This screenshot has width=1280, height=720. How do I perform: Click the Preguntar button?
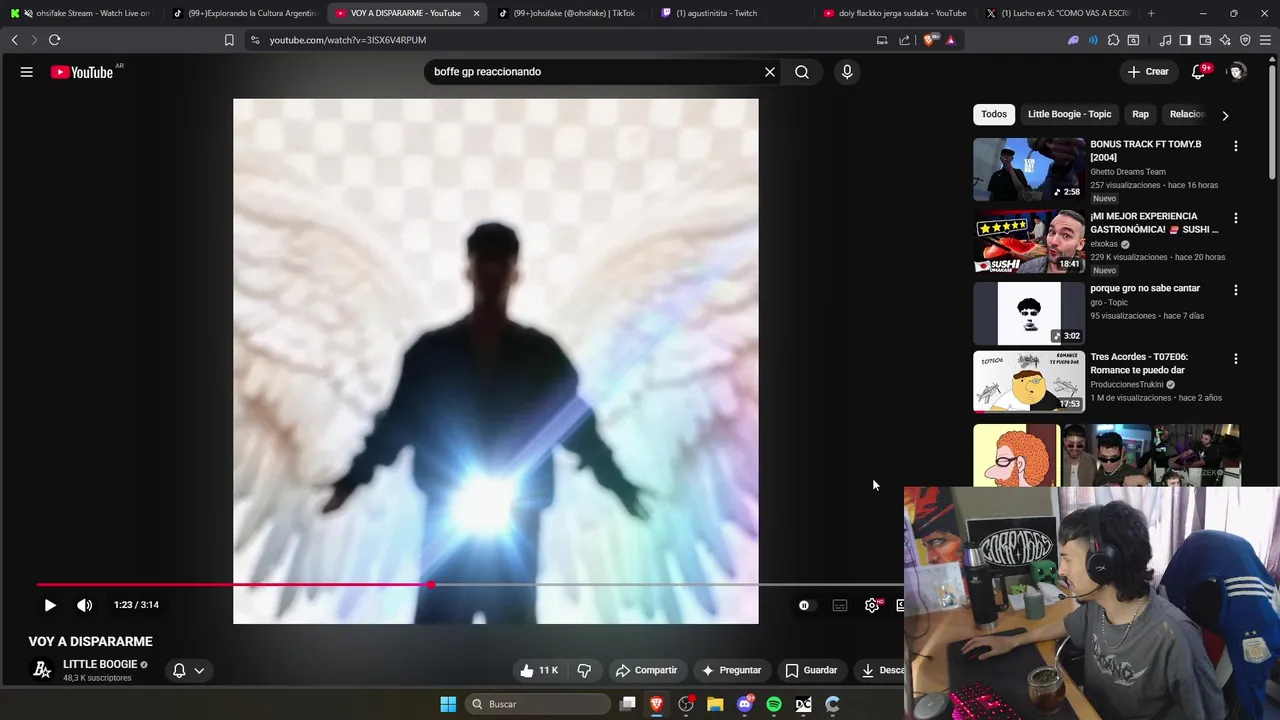732,670
